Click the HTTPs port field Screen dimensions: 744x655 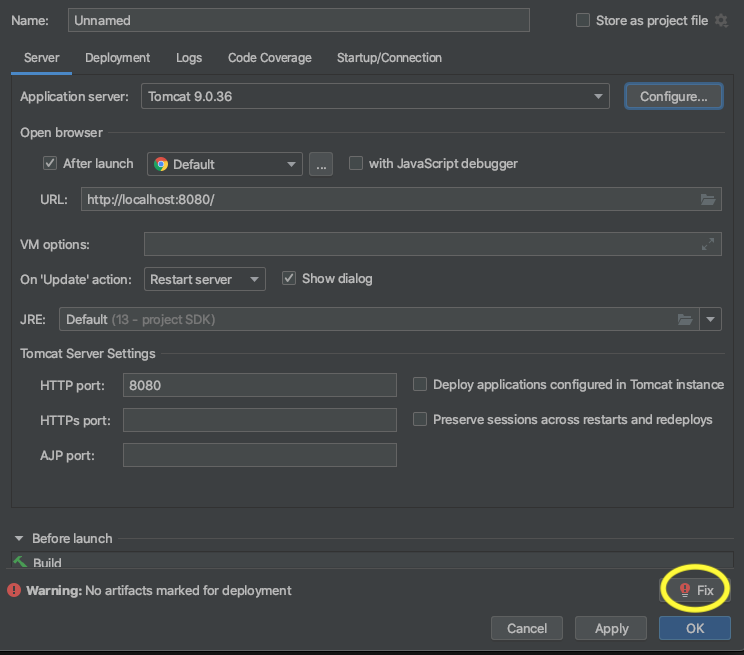tap(260, 420)
